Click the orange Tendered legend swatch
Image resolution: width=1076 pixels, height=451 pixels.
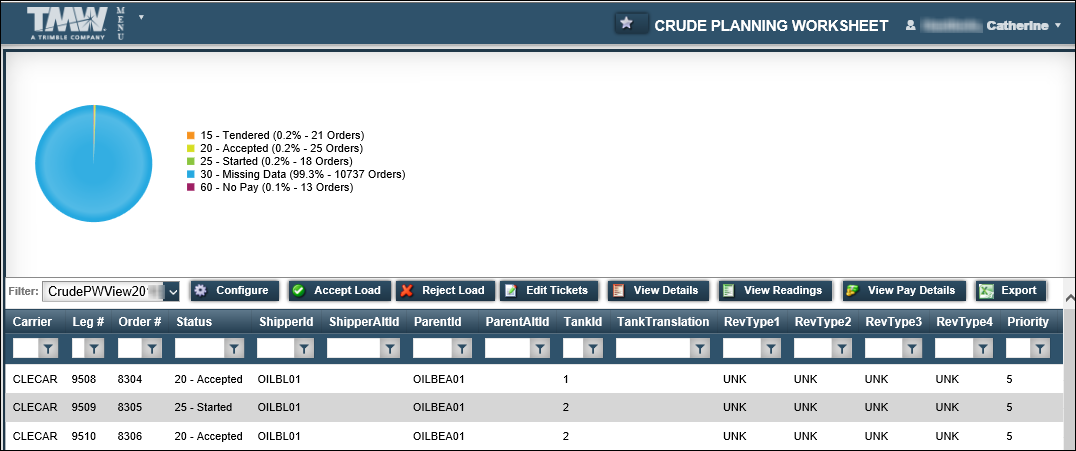coord(190,135)
